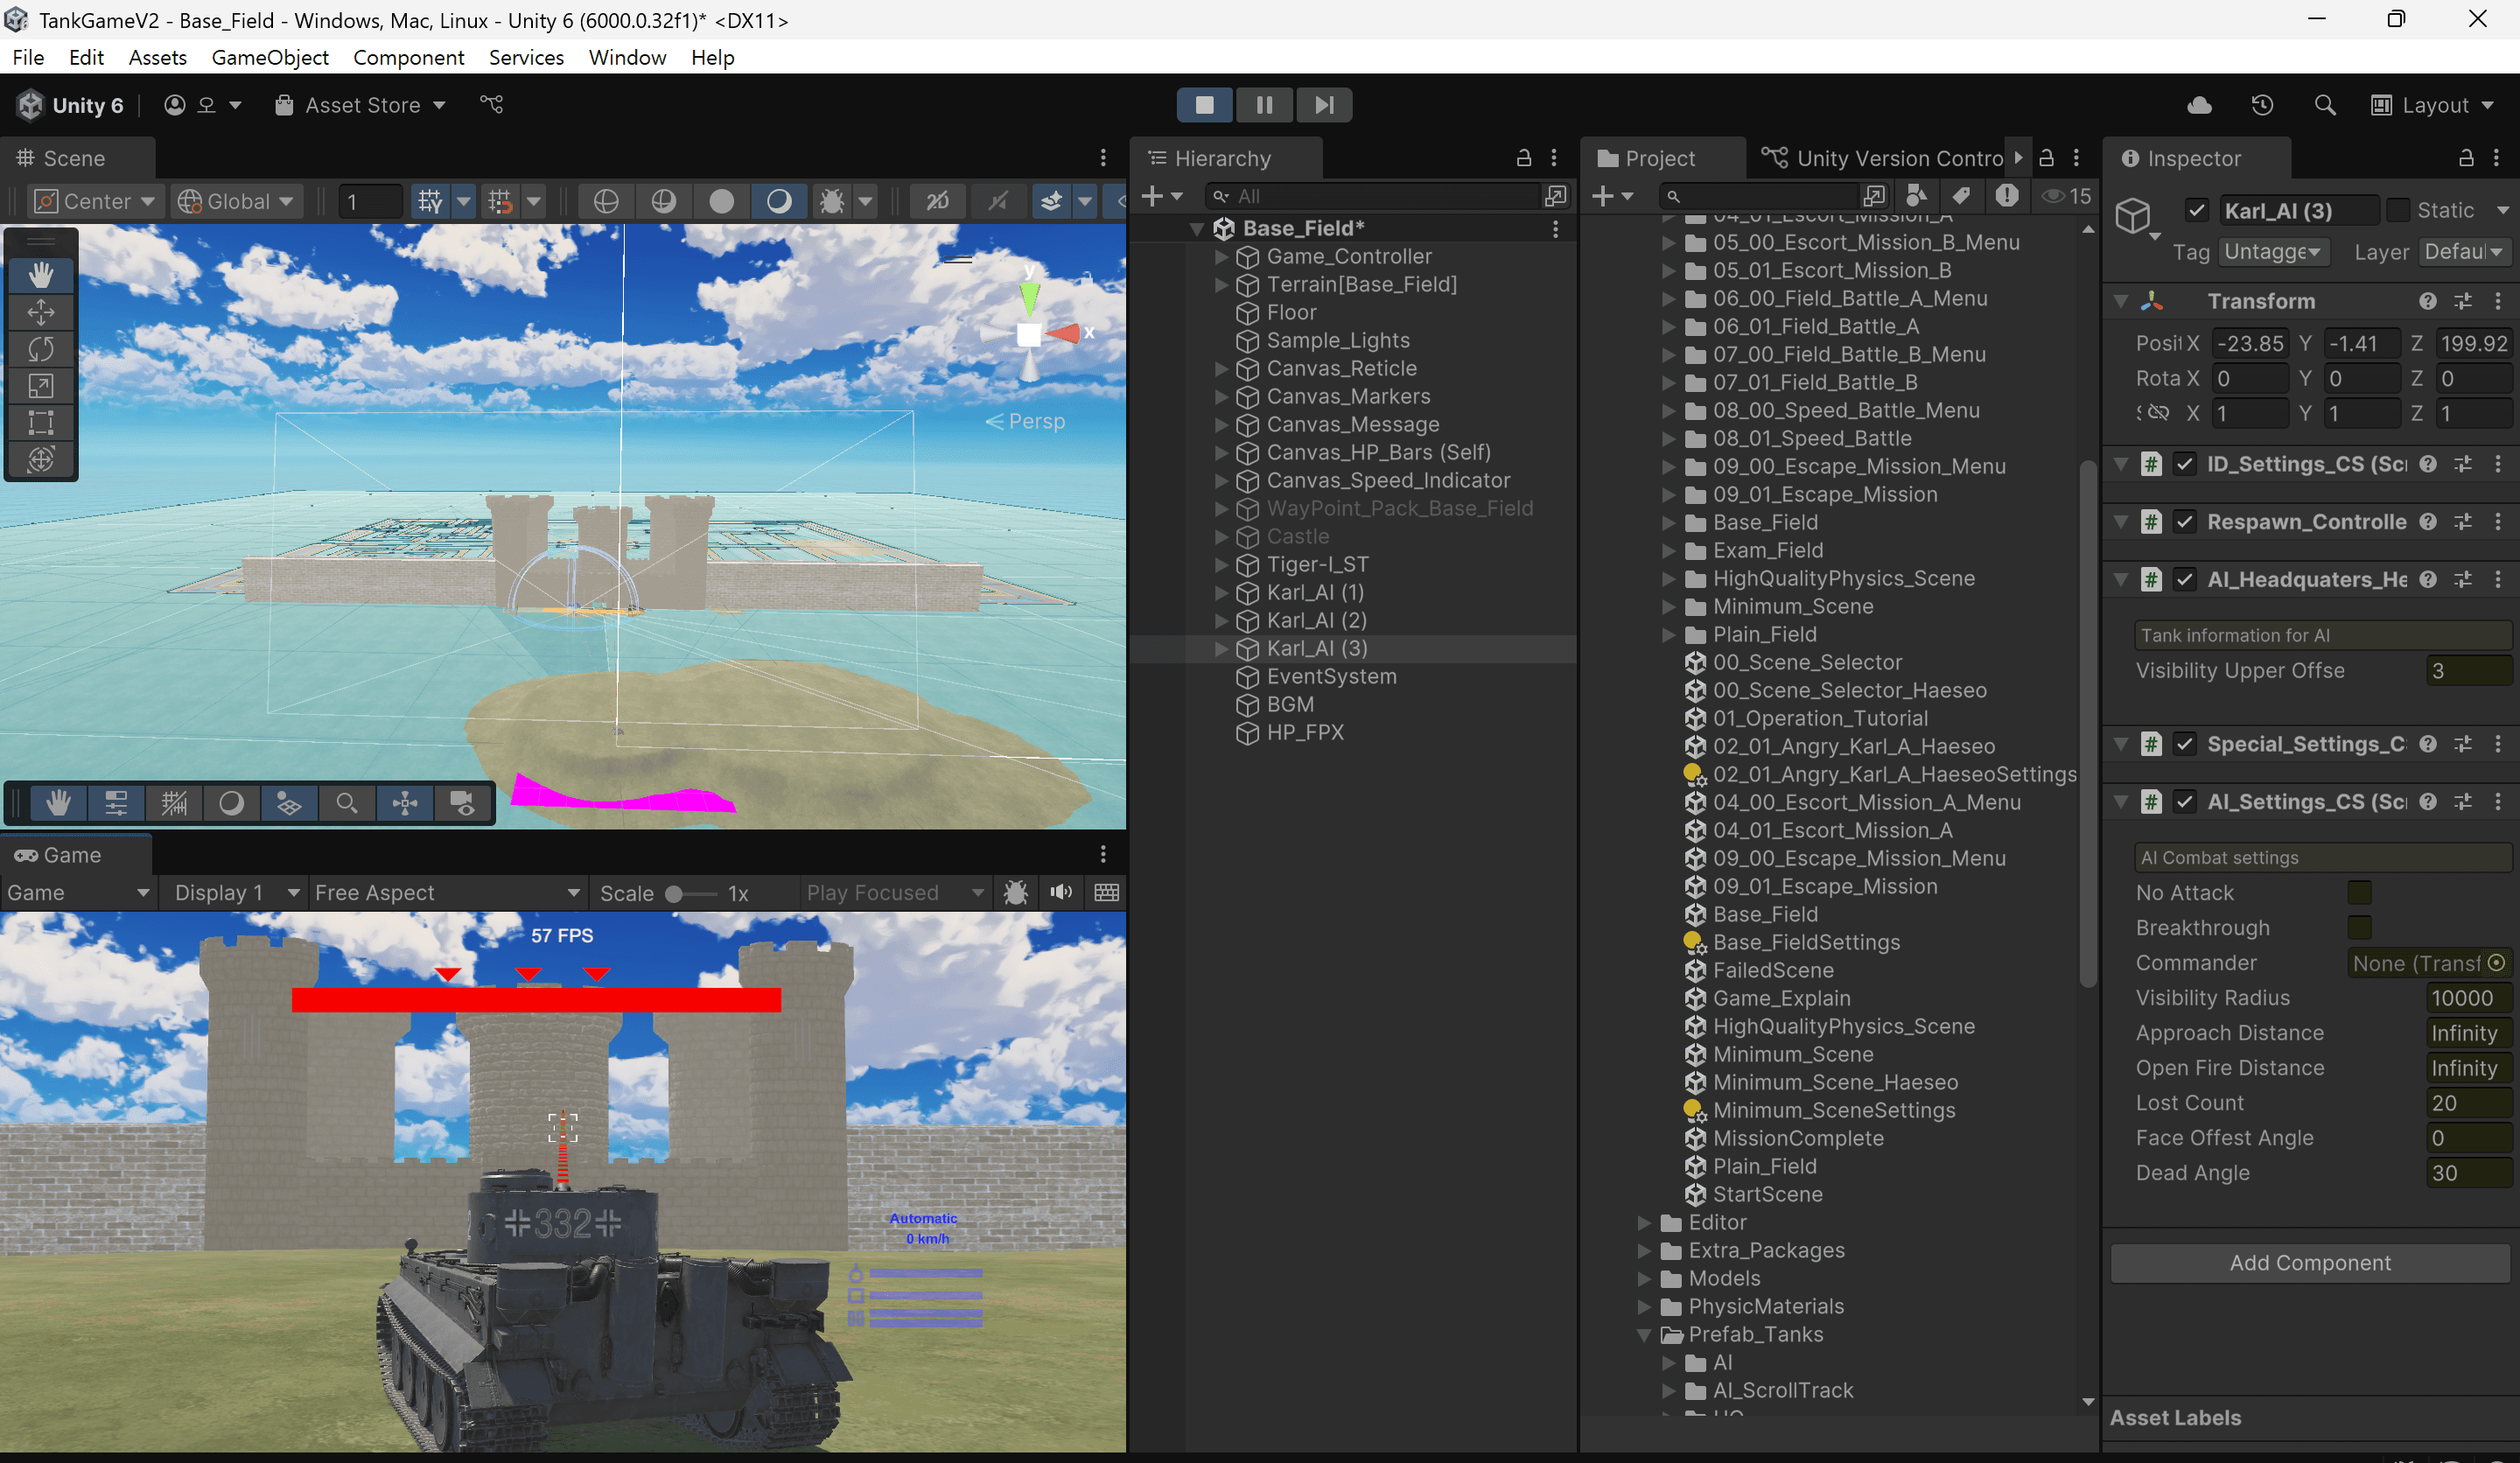The image size is (2520, 1463).
Task: Click the Stop play mode button
Action: [x=1204, y=105]
